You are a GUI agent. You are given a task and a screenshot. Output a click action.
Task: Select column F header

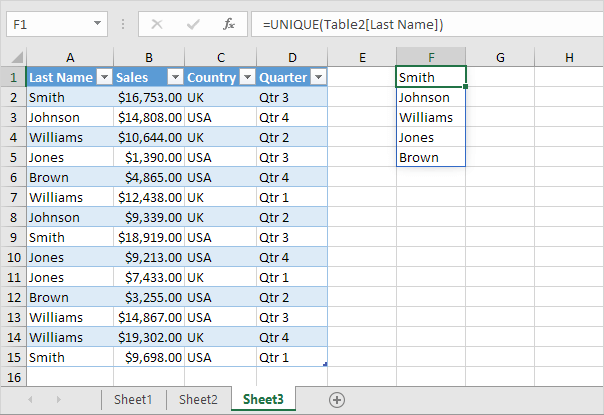(431, 57)
